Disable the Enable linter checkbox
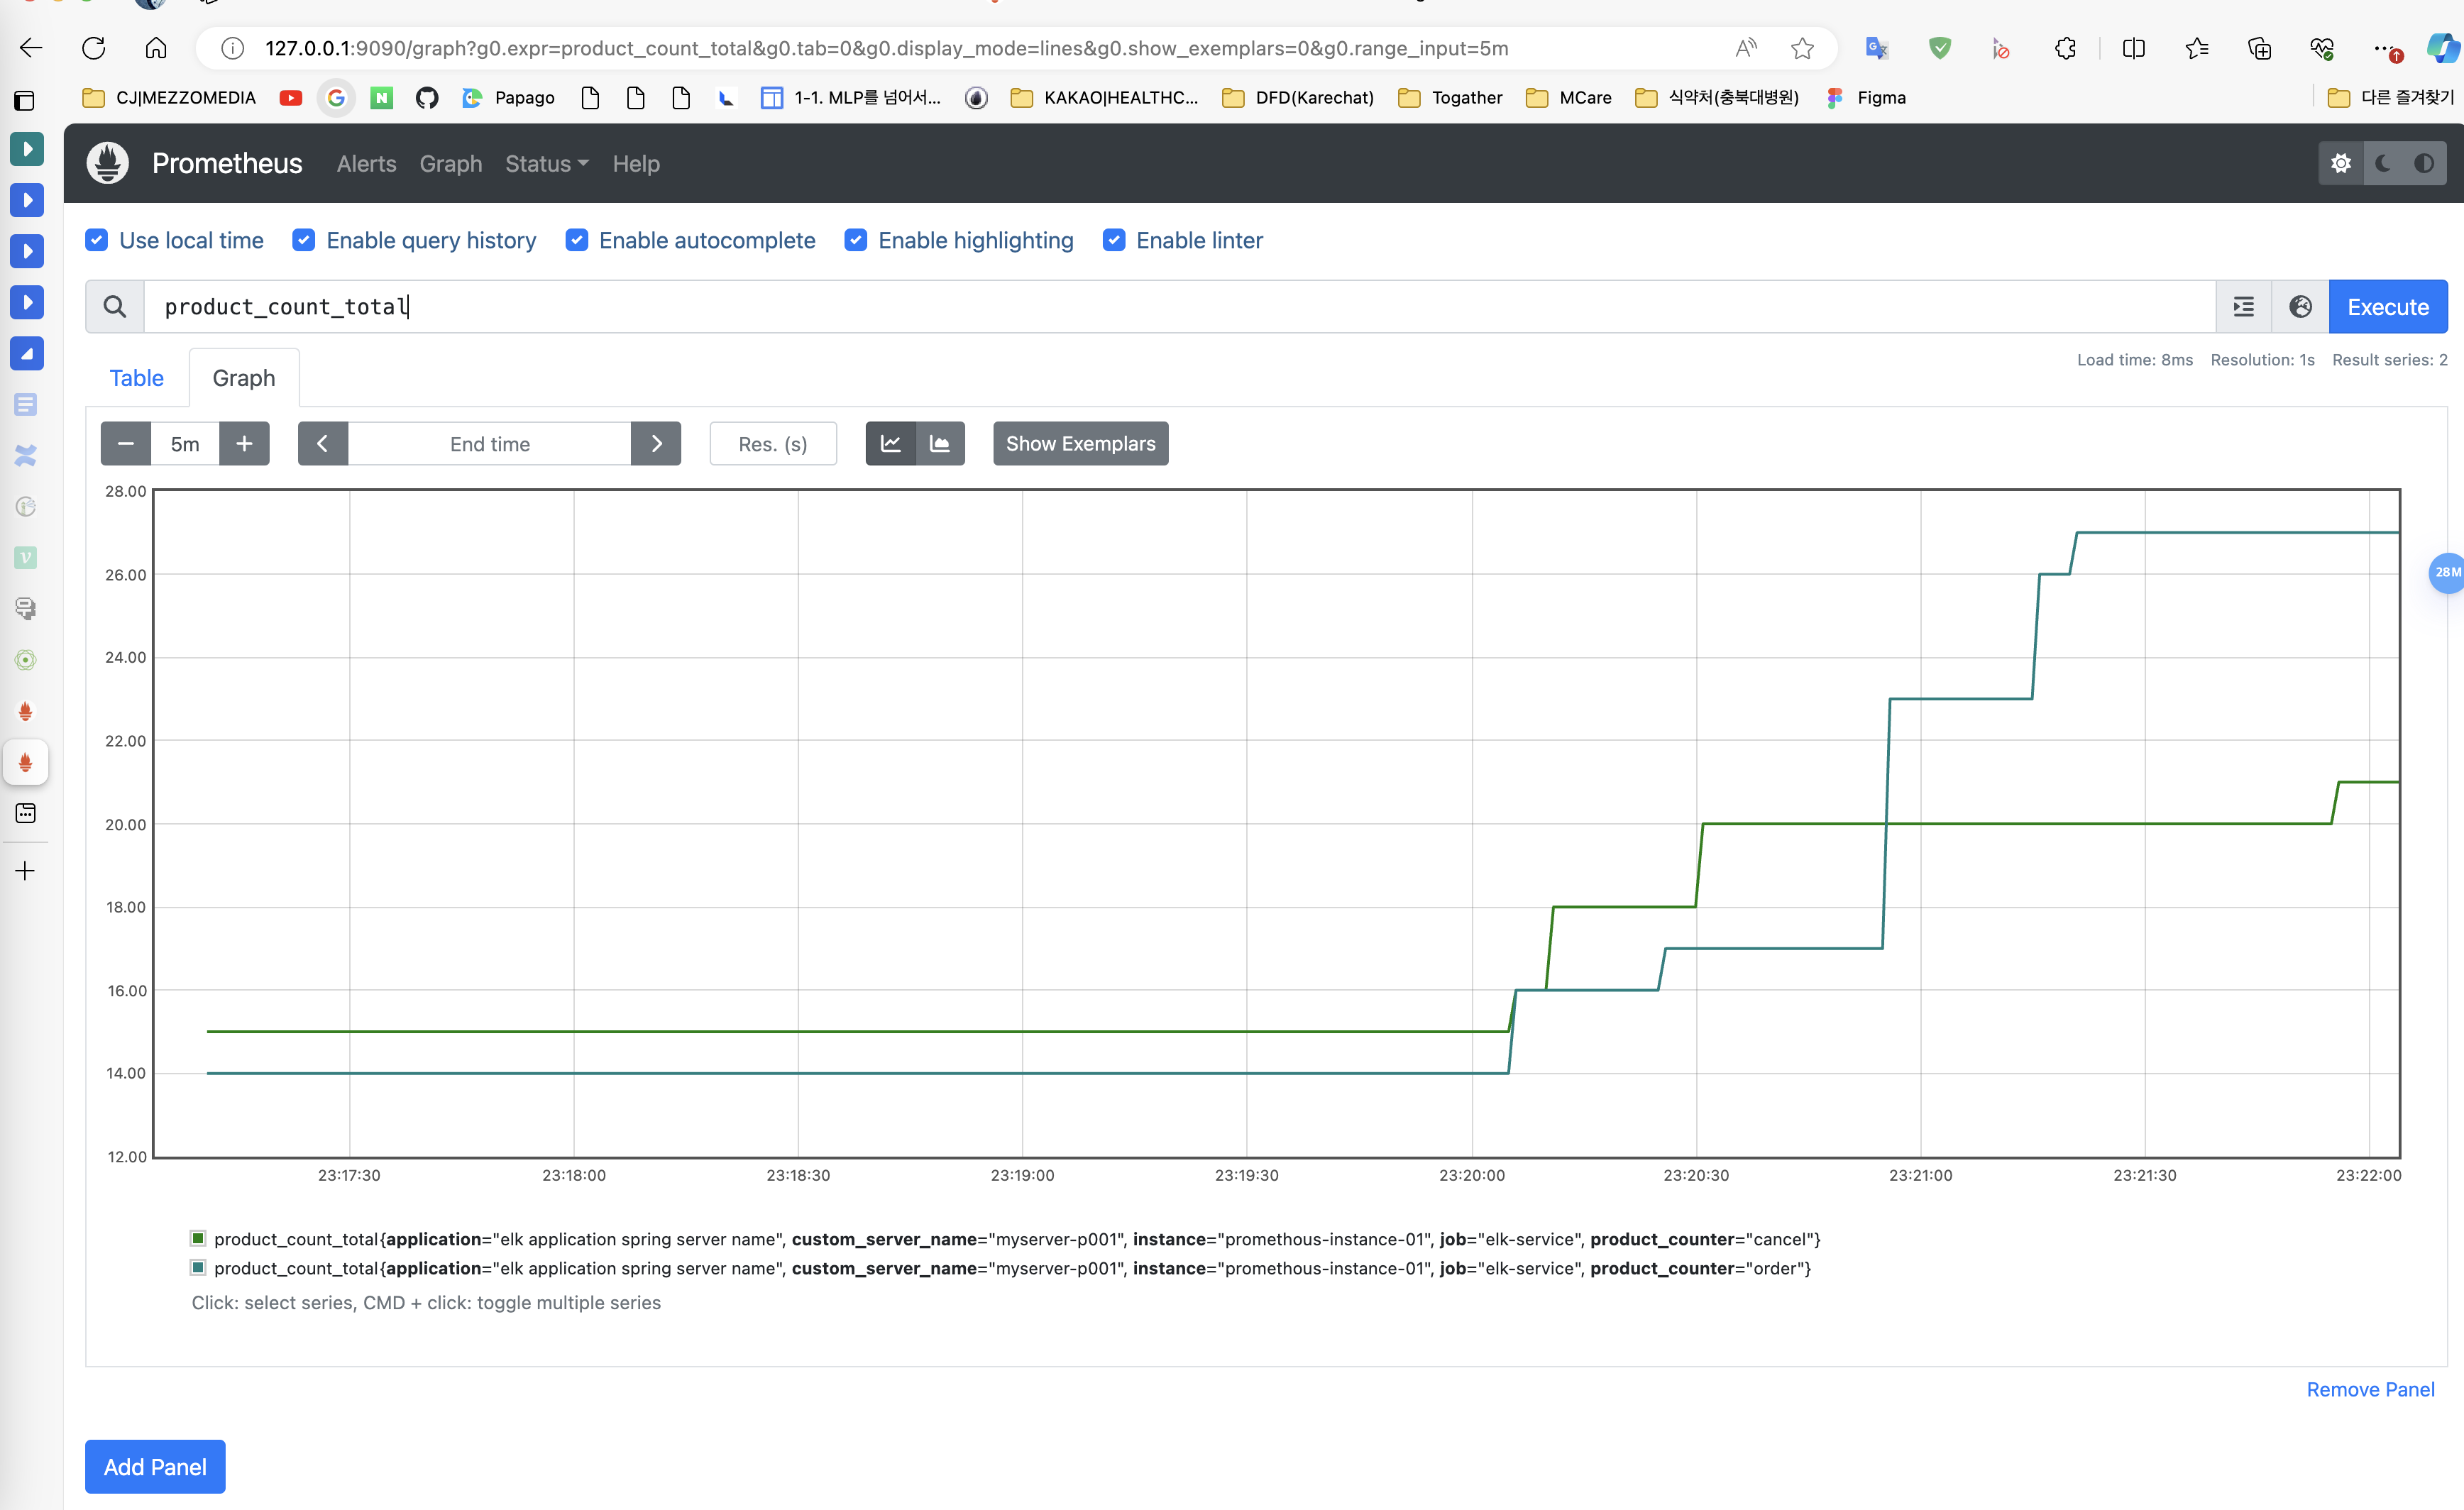 click(1114, 240)
